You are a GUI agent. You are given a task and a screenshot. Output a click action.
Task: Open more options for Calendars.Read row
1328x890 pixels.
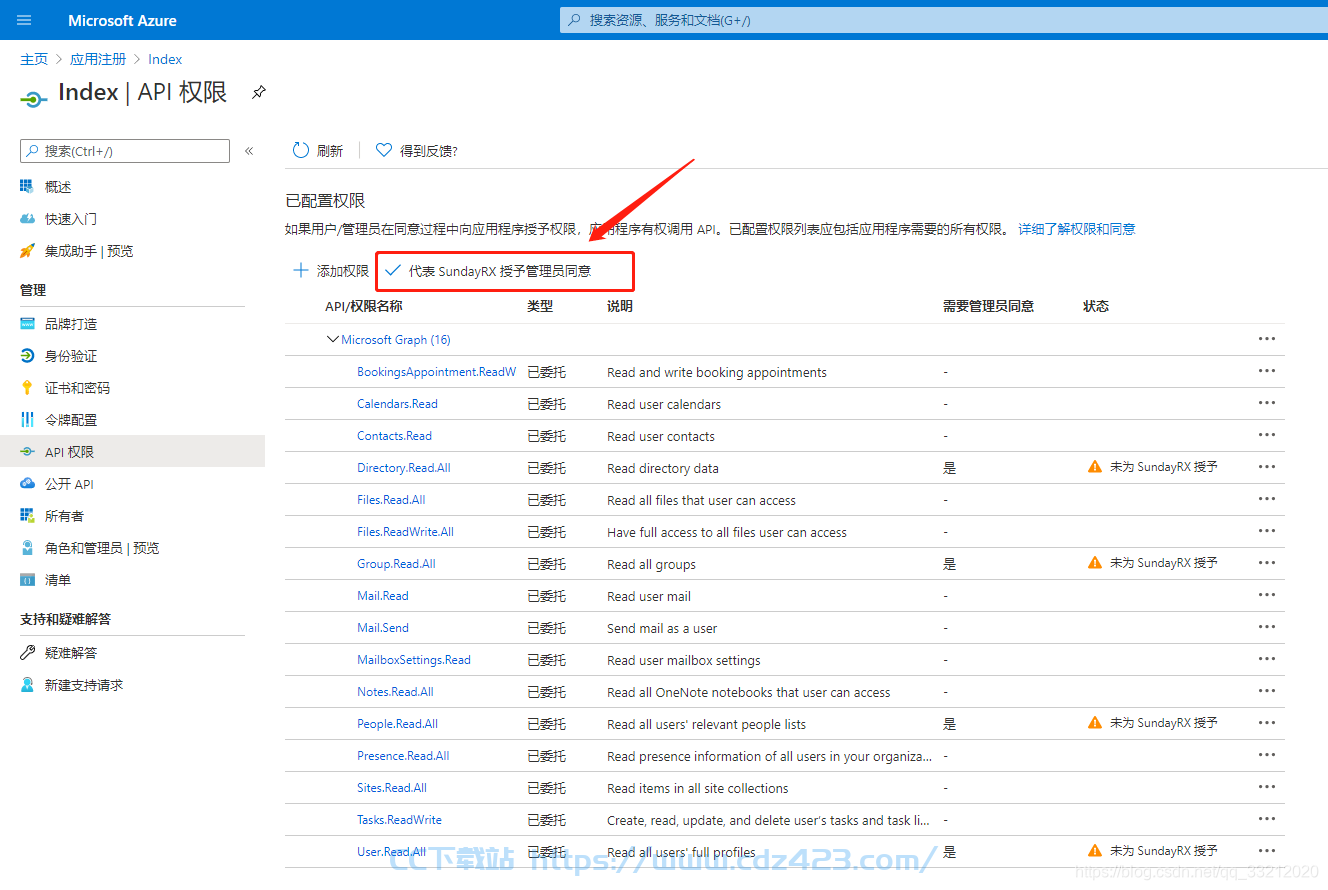[1267, 403]
